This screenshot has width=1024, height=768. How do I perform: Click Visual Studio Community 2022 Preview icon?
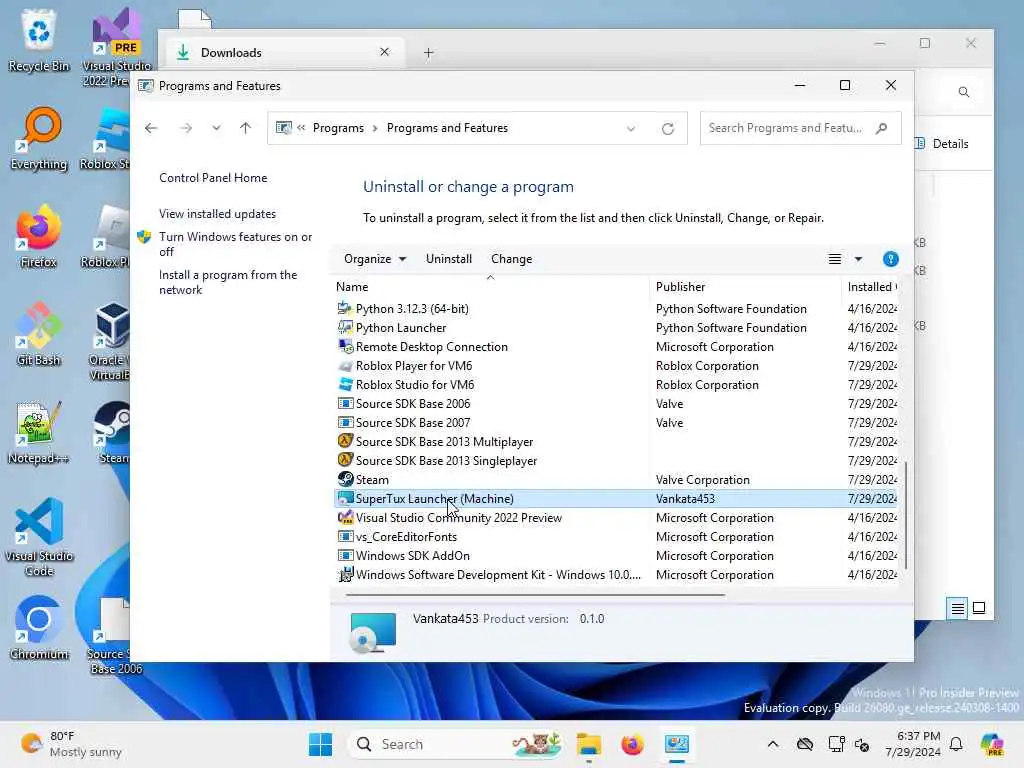click(345, 517)
